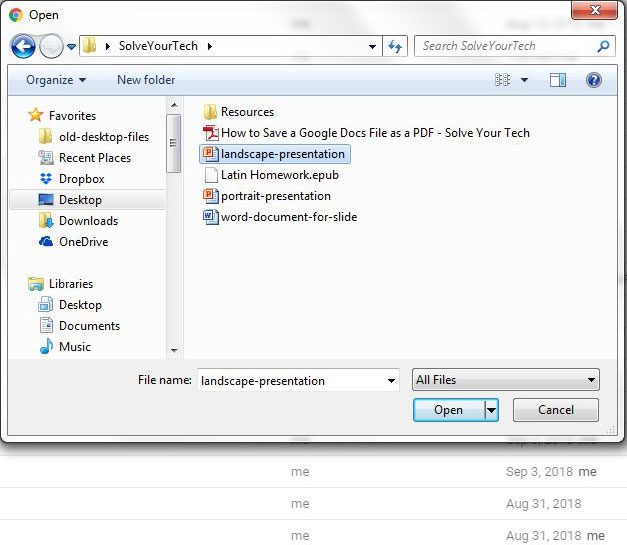Select the portrait-presentation file
The height and width of the screenshot is (545, 627).
coord(275,196)
